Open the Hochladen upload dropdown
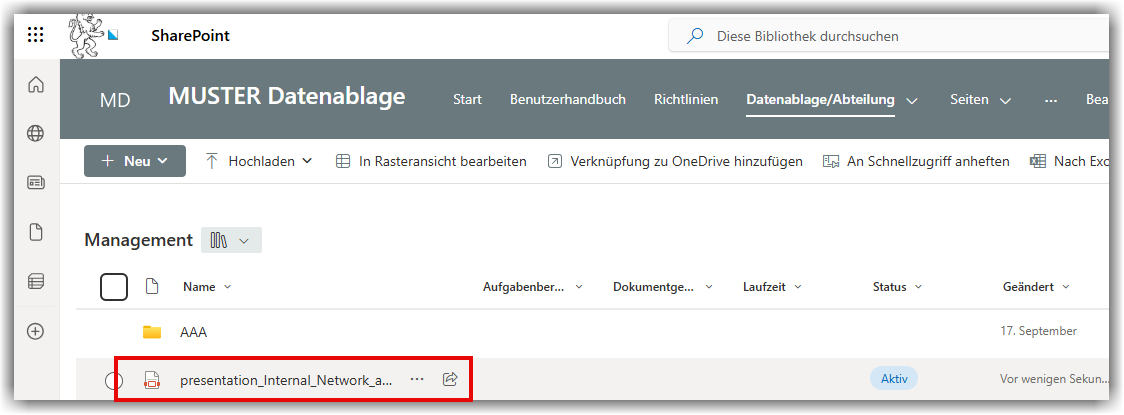 coord(259,161)
